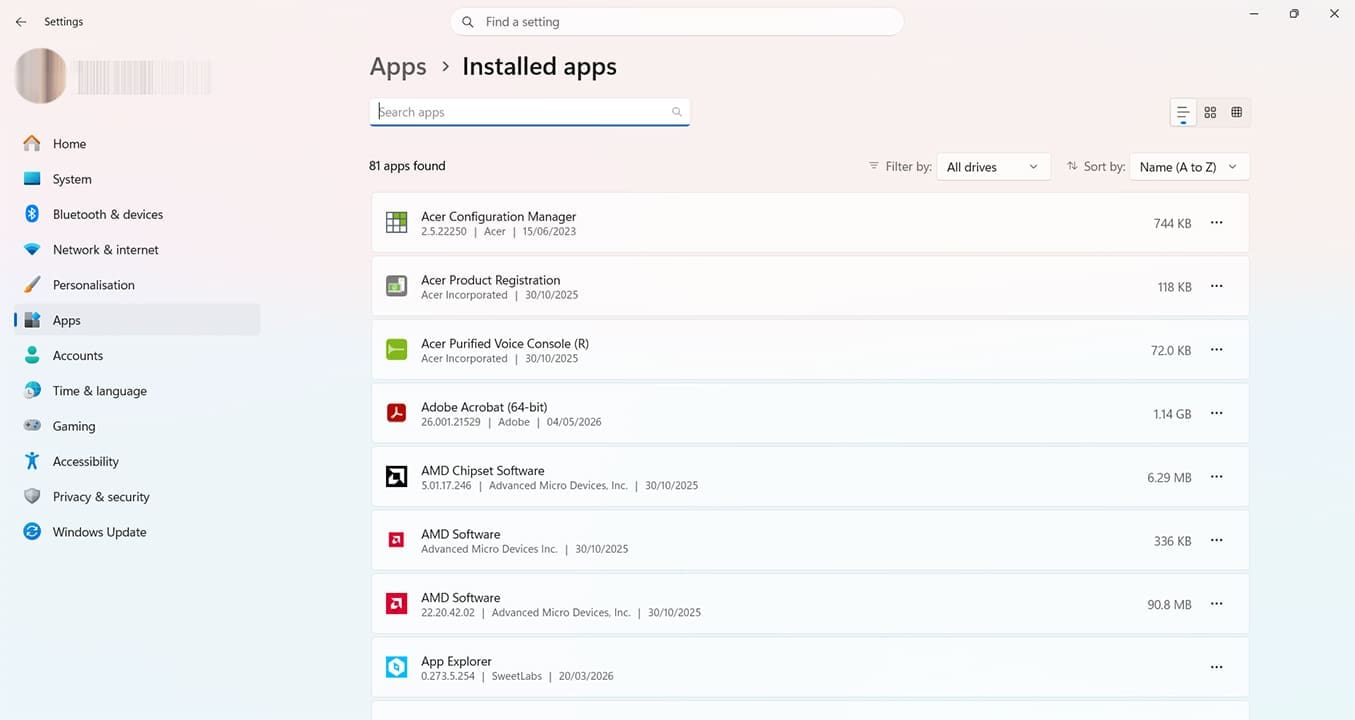Viewport: 1355px width, 720px height.
Task: Click the 336 KB AMD Software icon
Action: coord(397,540)
